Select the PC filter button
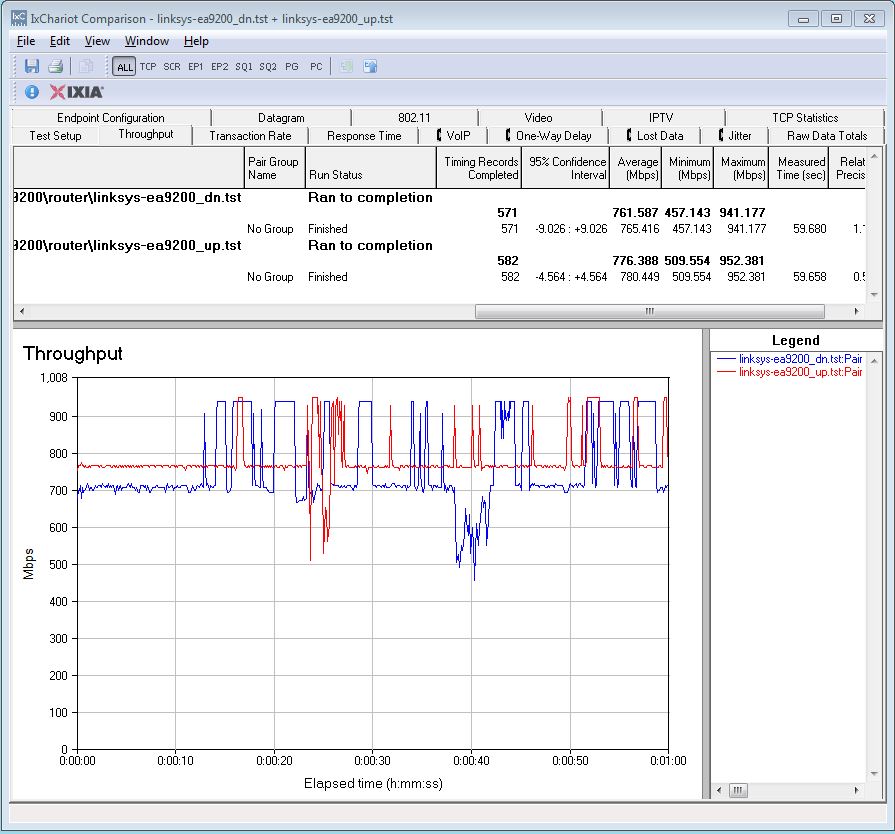The height and width of the screenshot is (834, 895). (316, 67)
